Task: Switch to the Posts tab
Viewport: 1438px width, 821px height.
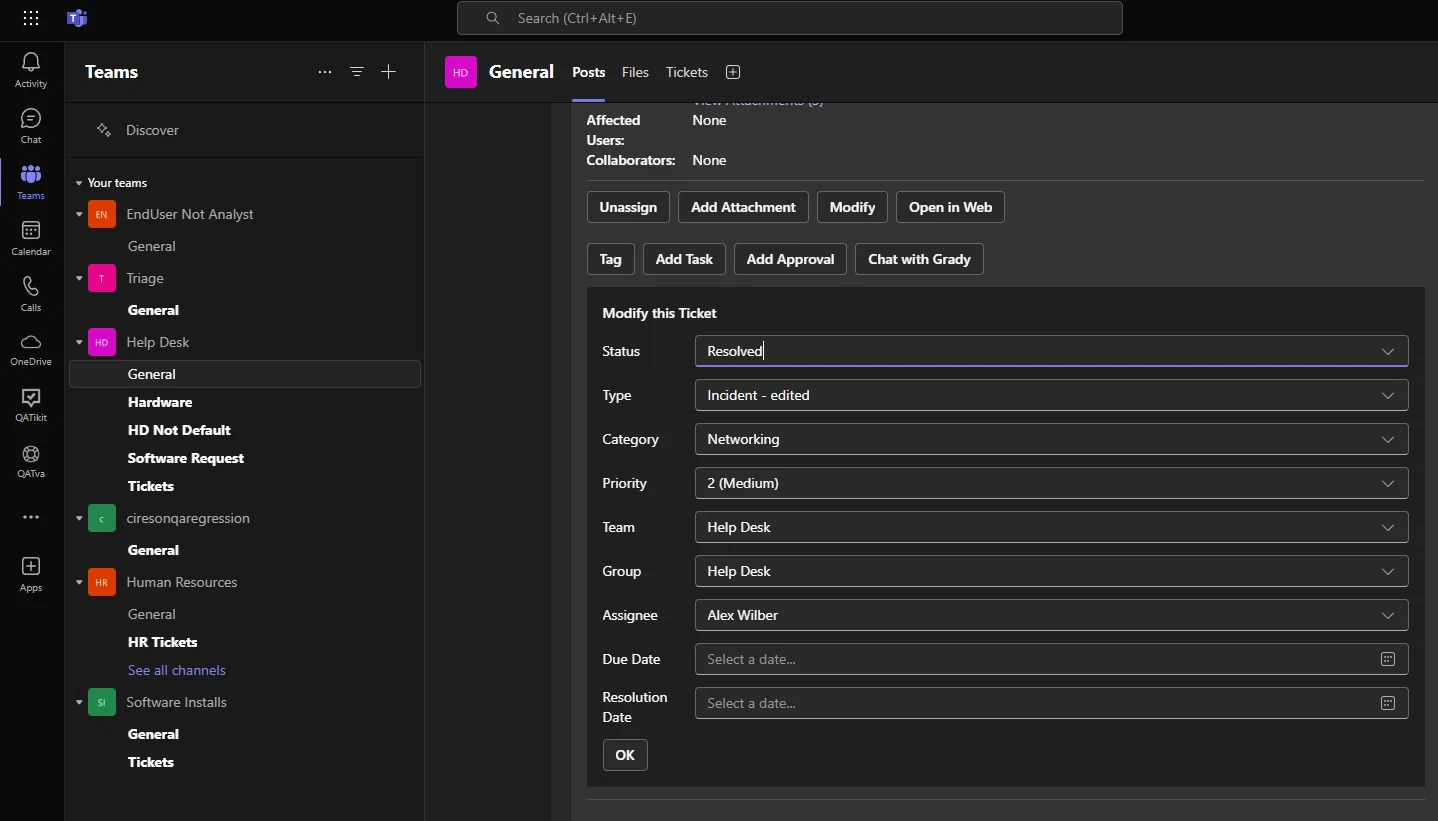Action: click(x=588, y=72)
